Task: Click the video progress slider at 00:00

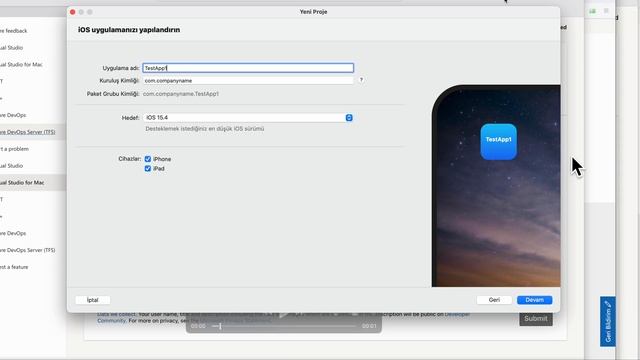Action: click(284, 326)
